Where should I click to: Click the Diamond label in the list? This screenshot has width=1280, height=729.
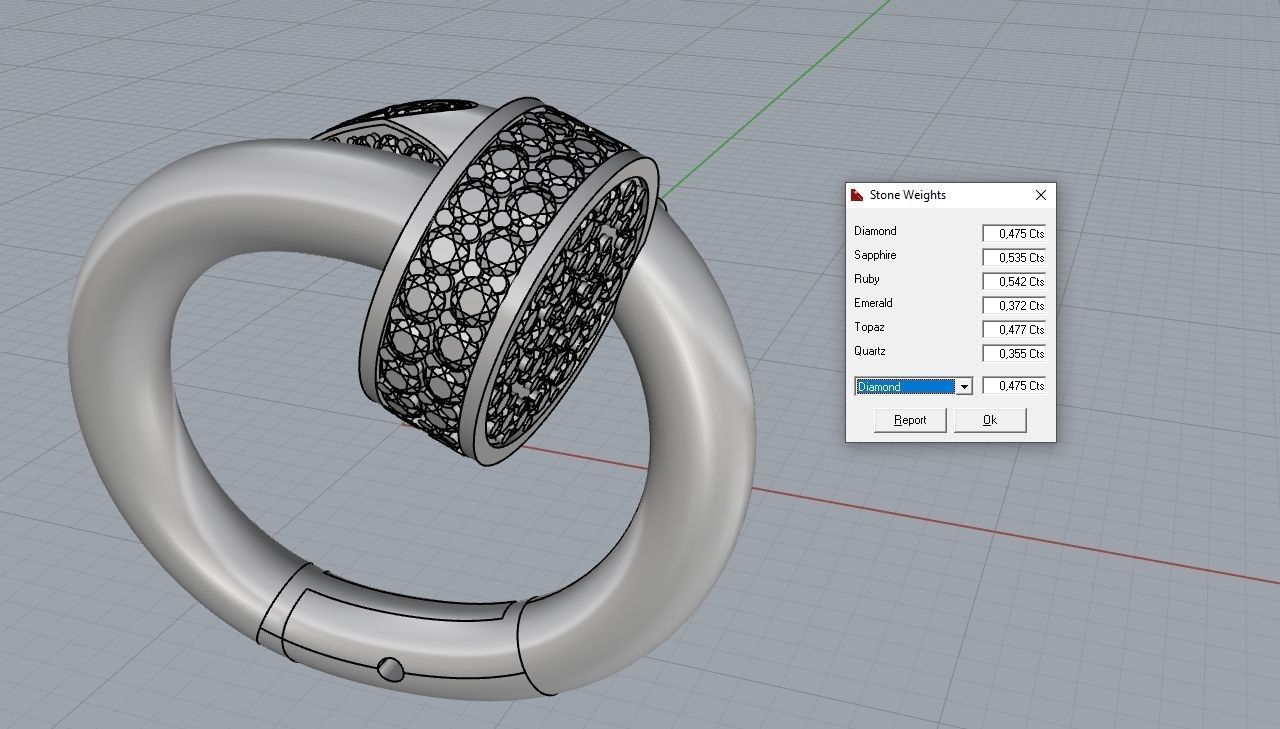coord(875,231)
